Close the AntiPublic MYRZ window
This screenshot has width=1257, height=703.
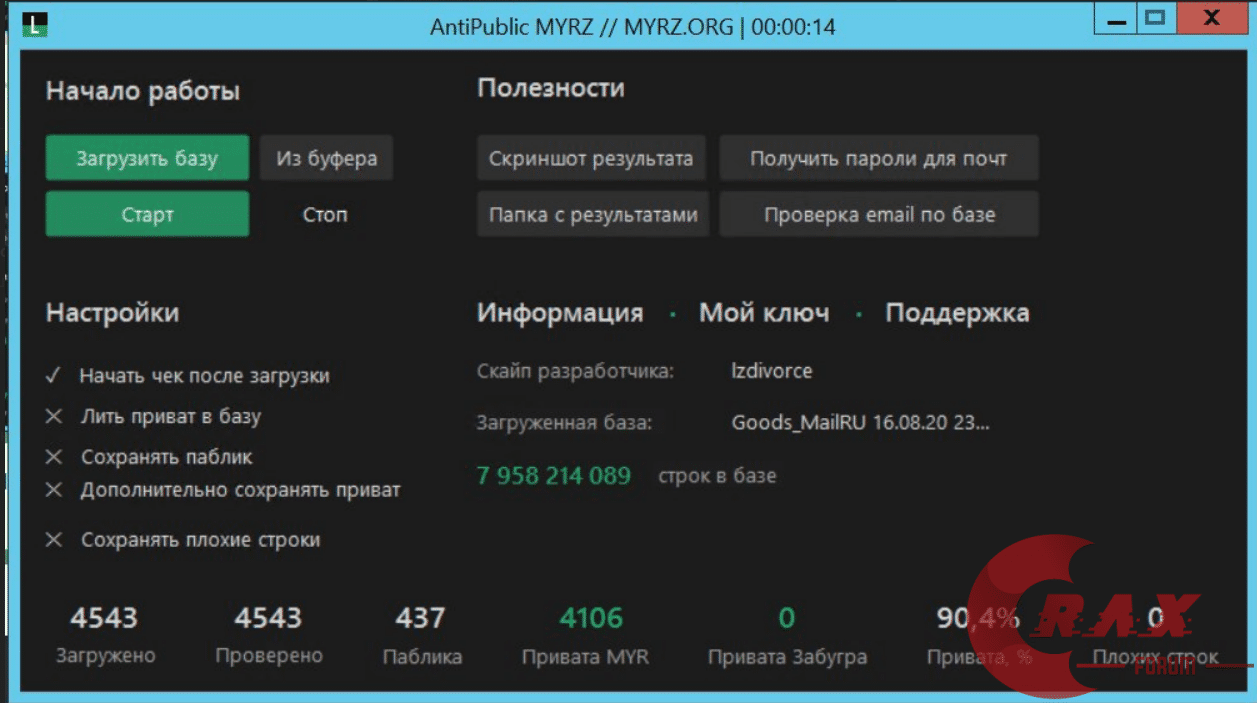tap(1212, 17)
